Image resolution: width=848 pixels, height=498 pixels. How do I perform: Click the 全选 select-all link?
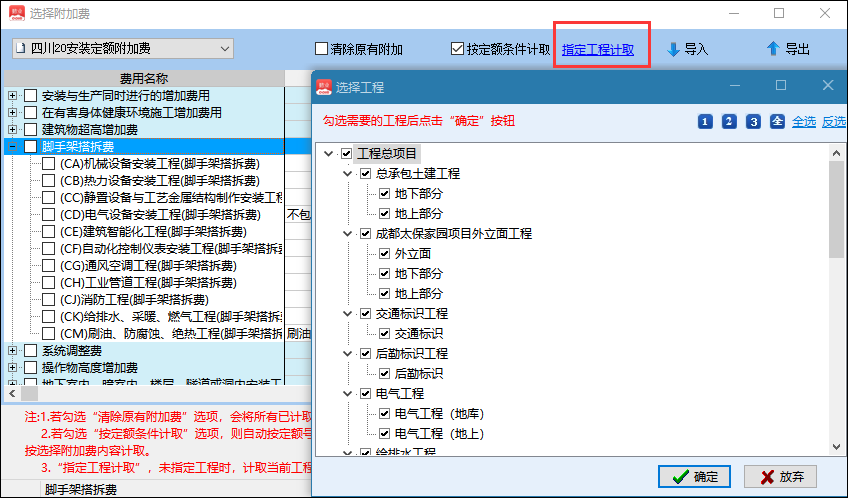pyautogui.click(x=804, y=121)
